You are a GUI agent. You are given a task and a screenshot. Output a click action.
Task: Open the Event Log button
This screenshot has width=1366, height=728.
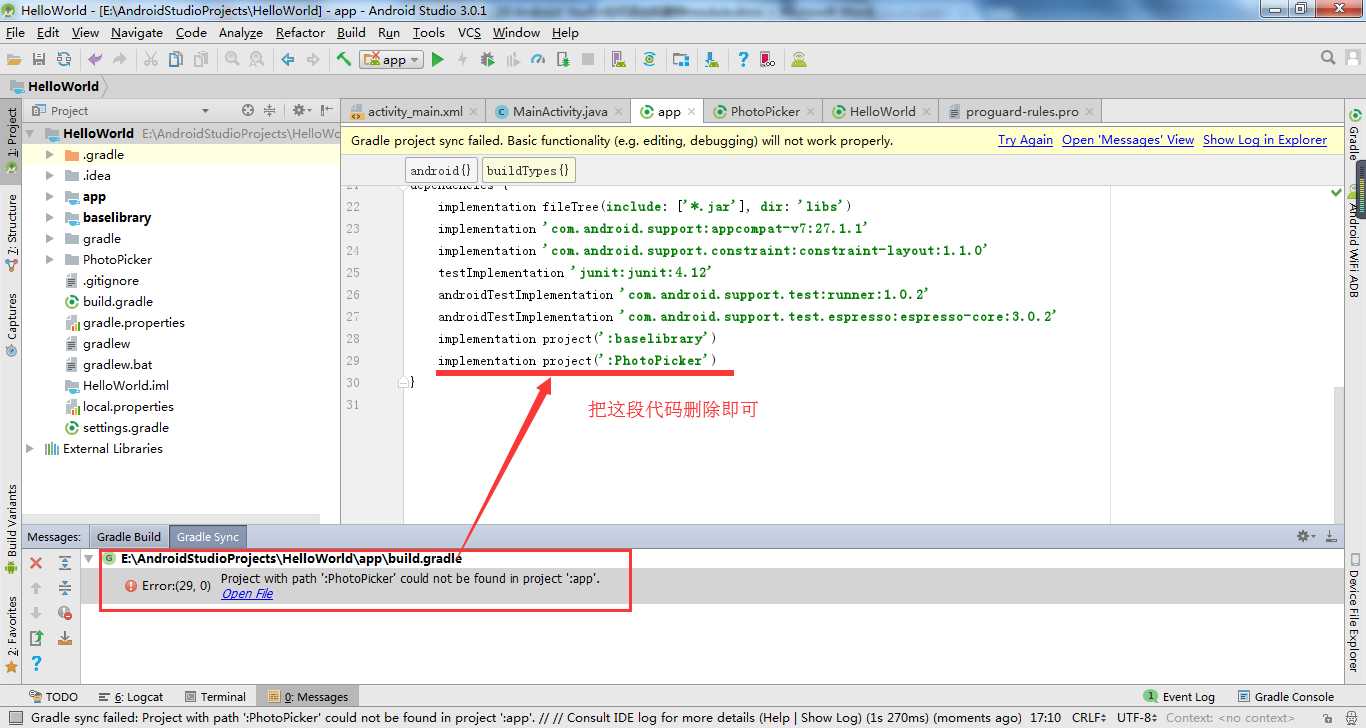click(x=1179, y=697)
